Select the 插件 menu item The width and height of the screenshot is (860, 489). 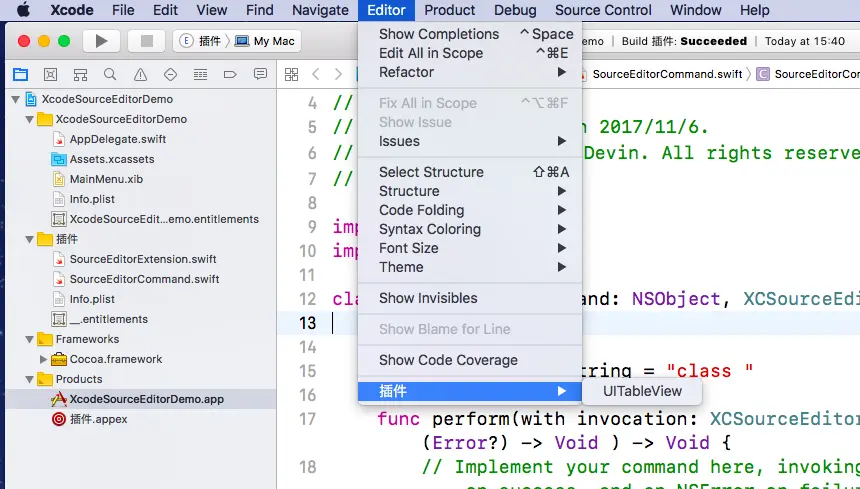[x=469, y=391]
